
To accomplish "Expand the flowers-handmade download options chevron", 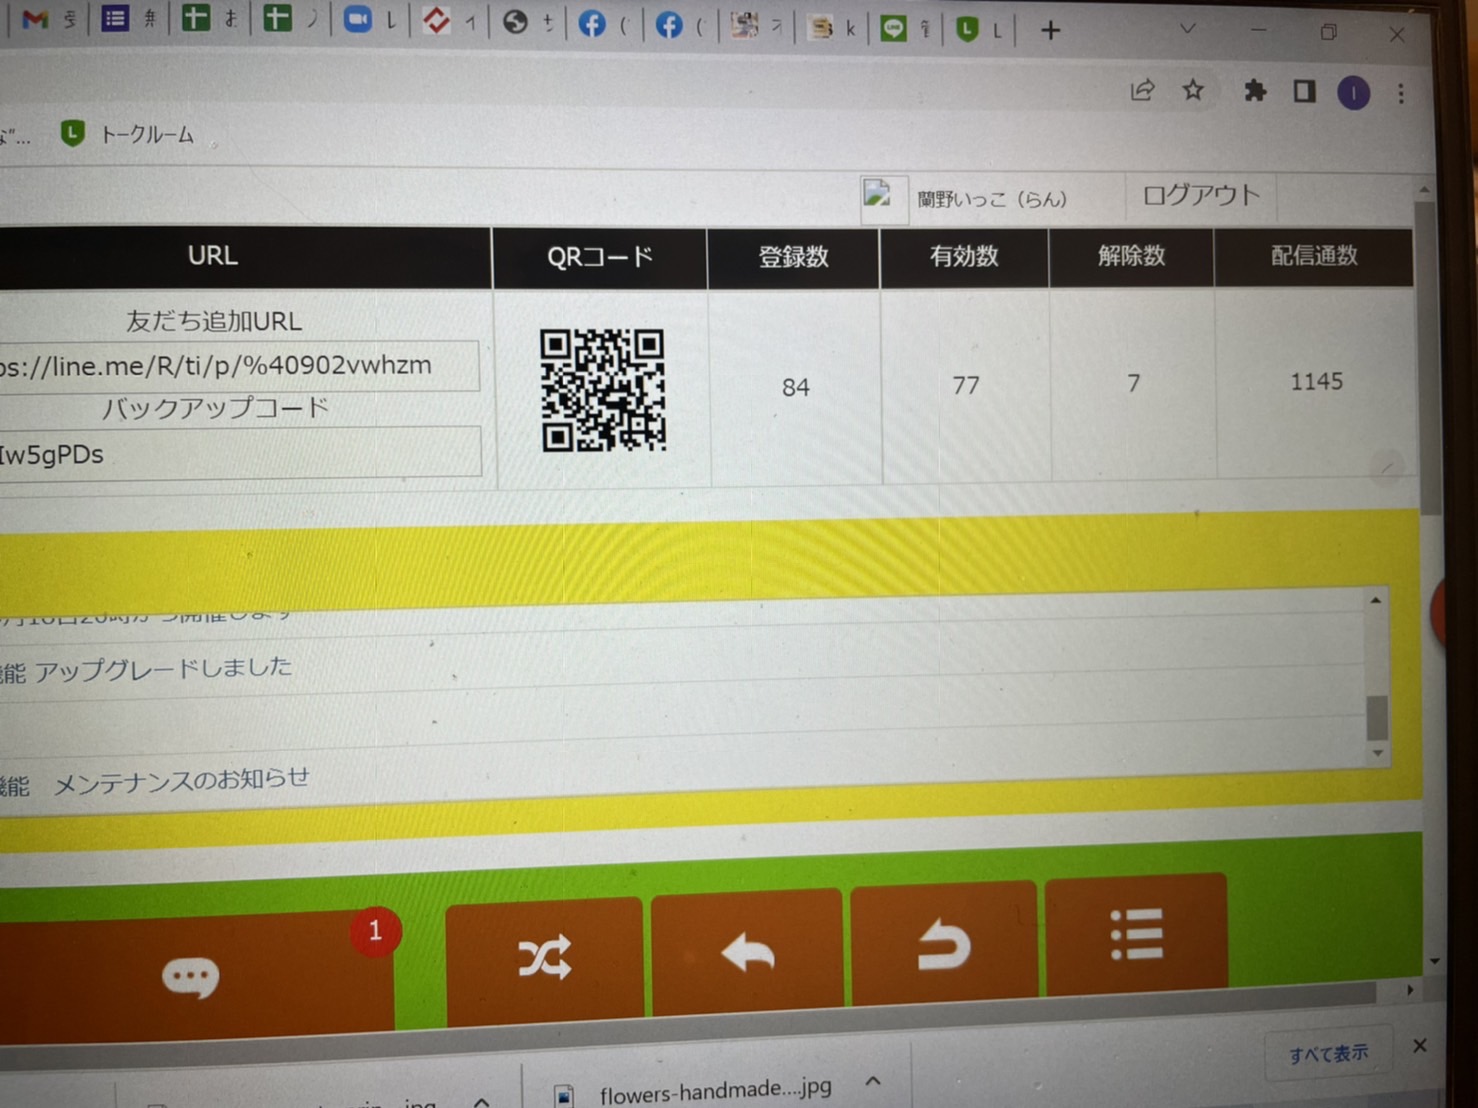I will tap(873, 1081).
